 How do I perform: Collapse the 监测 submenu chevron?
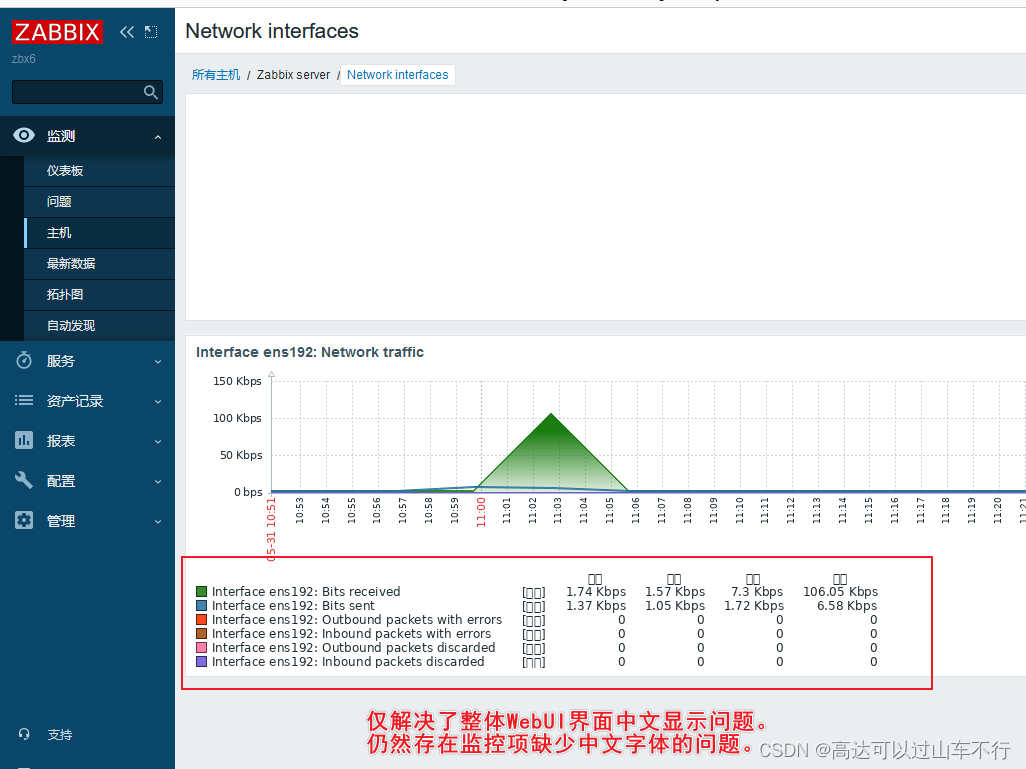(x=156, y=136)
